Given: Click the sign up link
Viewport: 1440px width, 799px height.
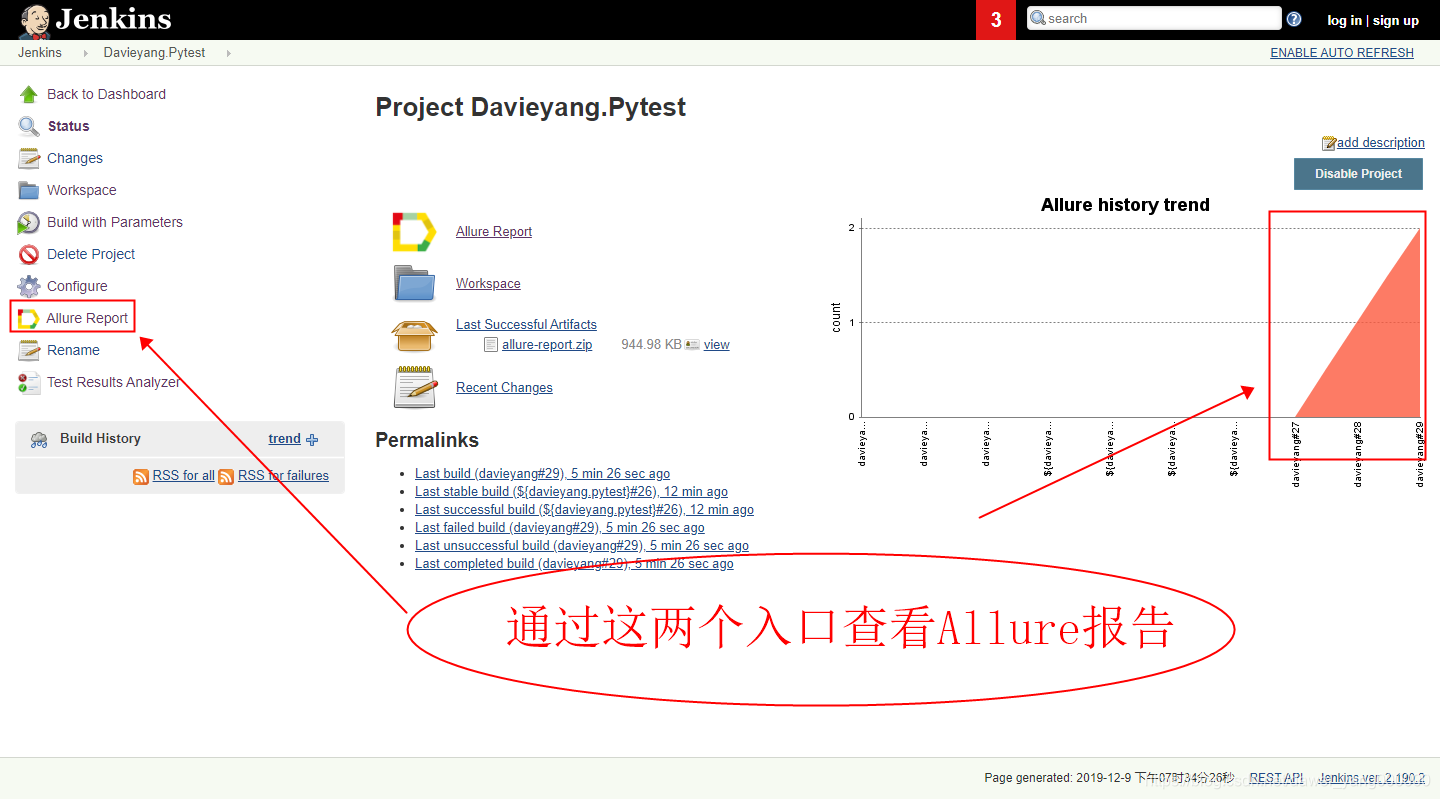Looking at the screenshot, I should coord(1396,20).
